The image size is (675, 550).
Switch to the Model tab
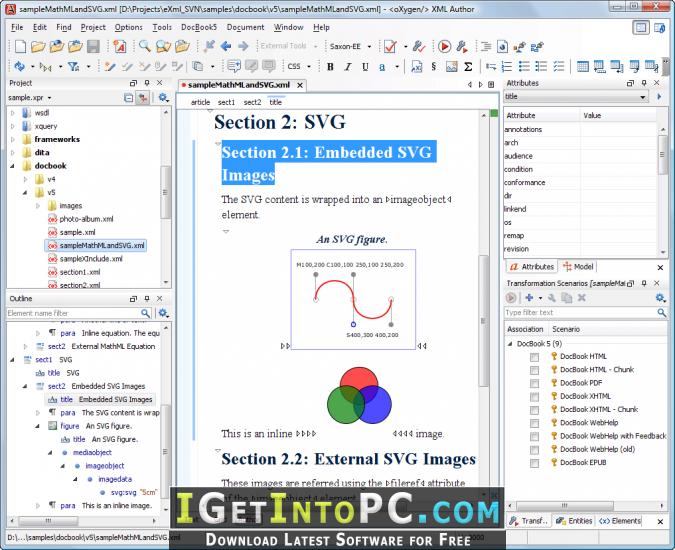pyautogui.click(x=578, y=267)
